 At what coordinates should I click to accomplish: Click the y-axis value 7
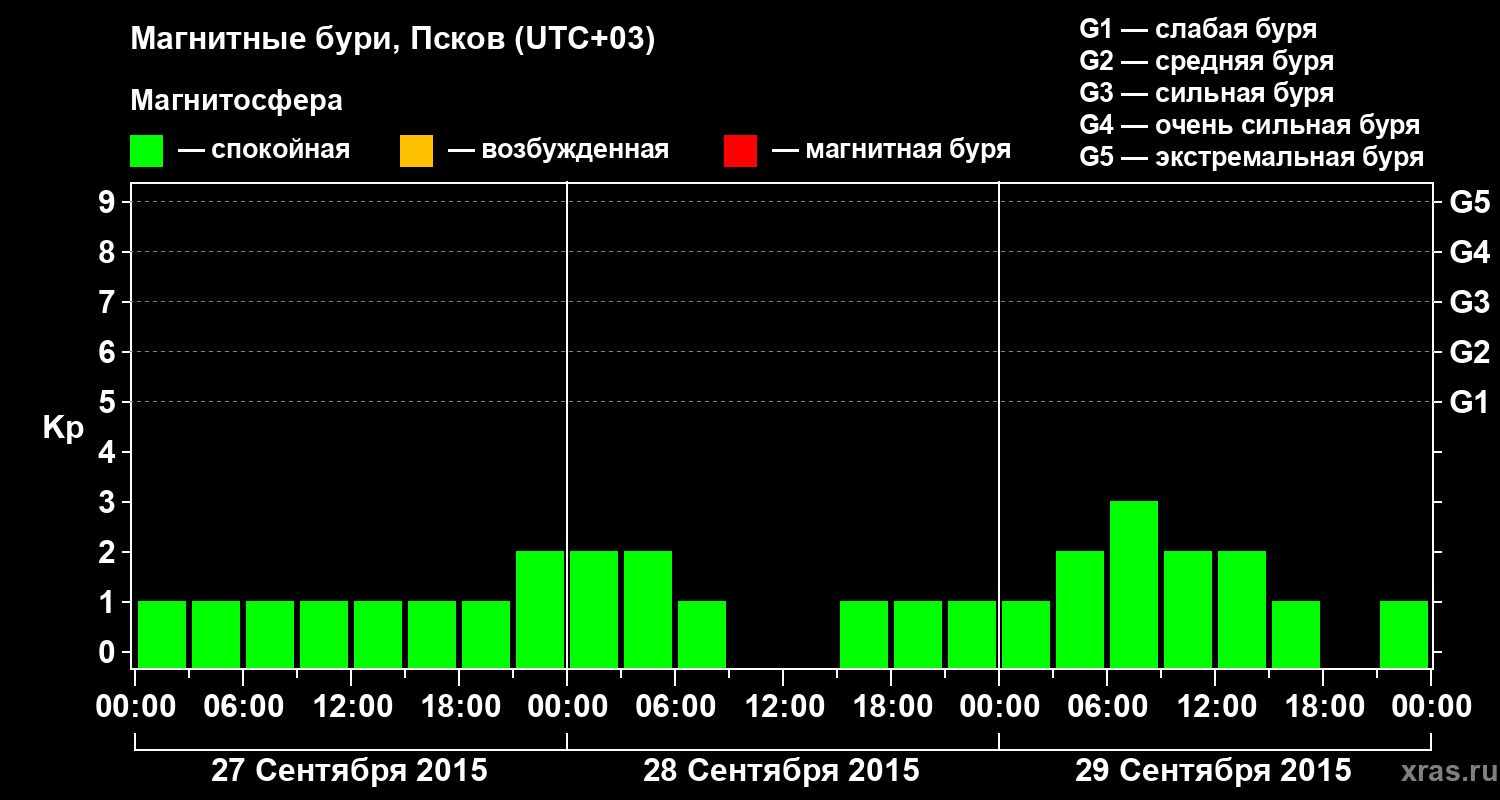109,302
